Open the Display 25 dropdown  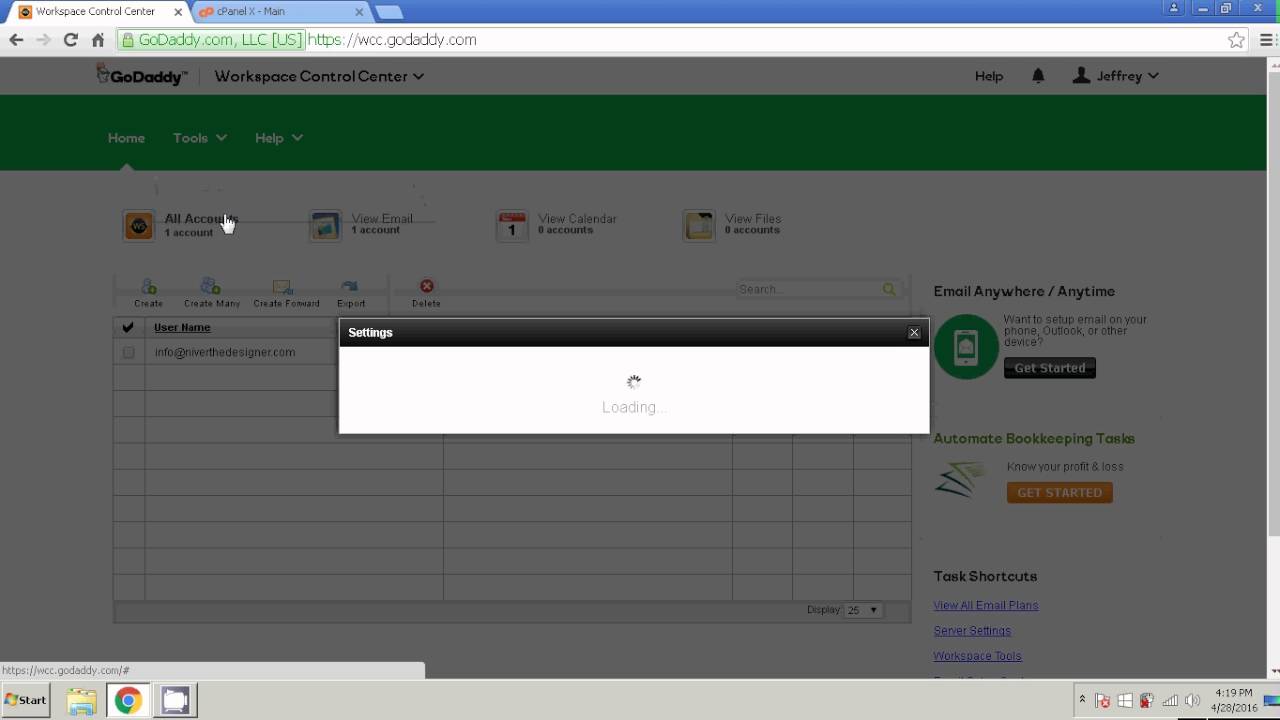click(863, 610)
